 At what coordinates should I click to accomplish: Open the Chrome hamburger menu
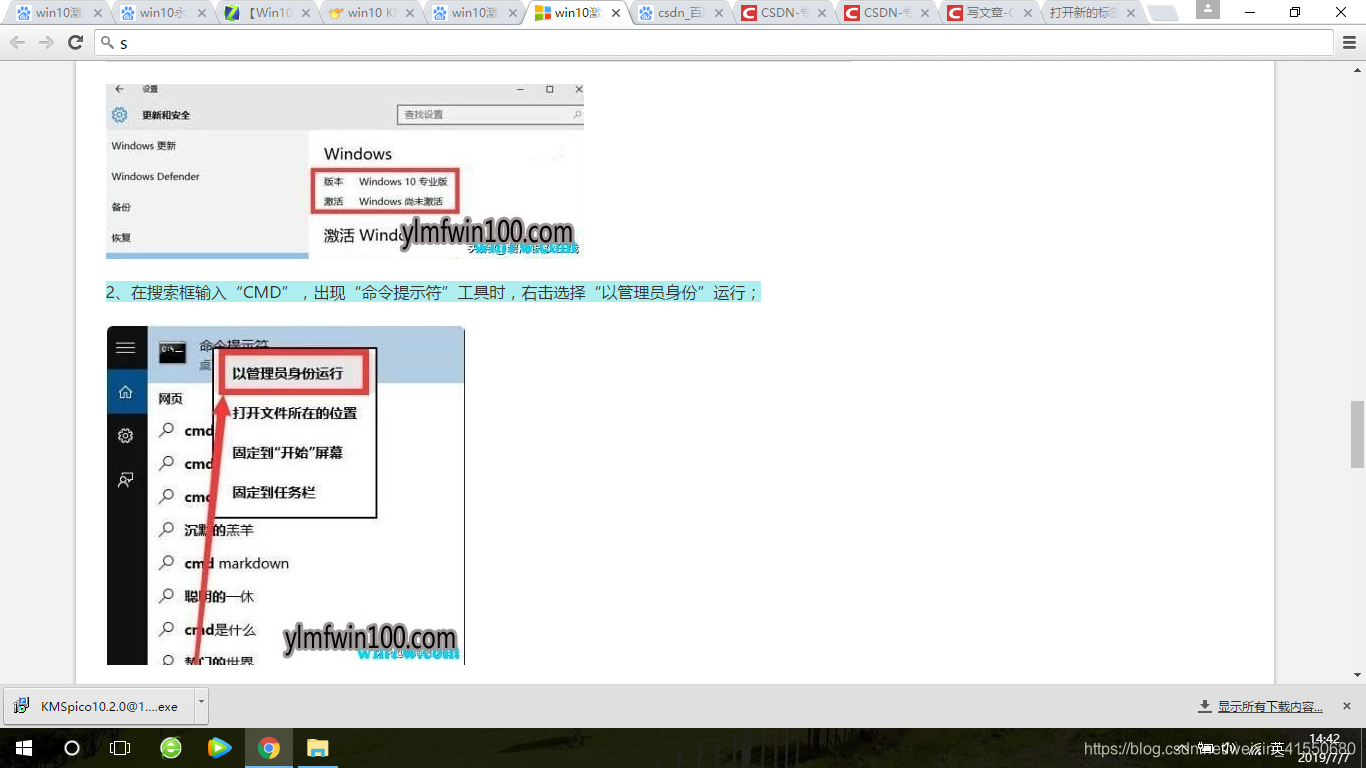click(1350, 43)
